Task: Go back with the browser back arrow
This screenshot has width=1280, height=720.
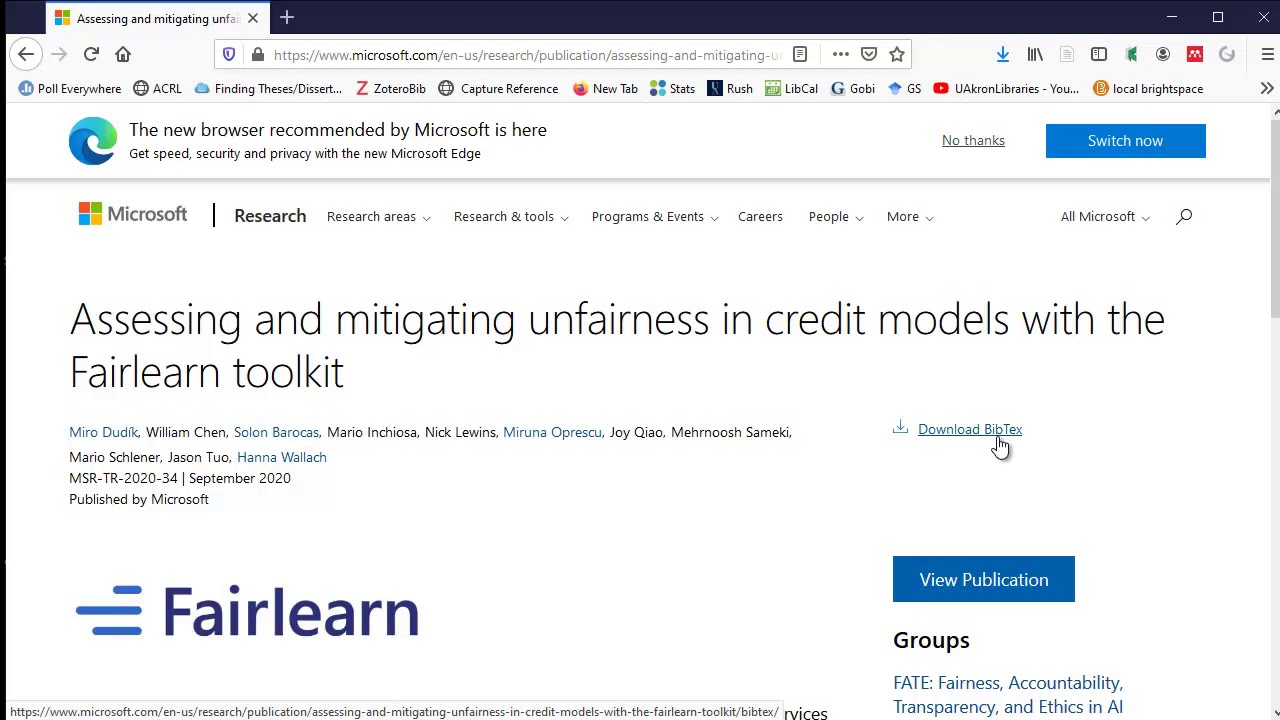Action: coord(26,54)
